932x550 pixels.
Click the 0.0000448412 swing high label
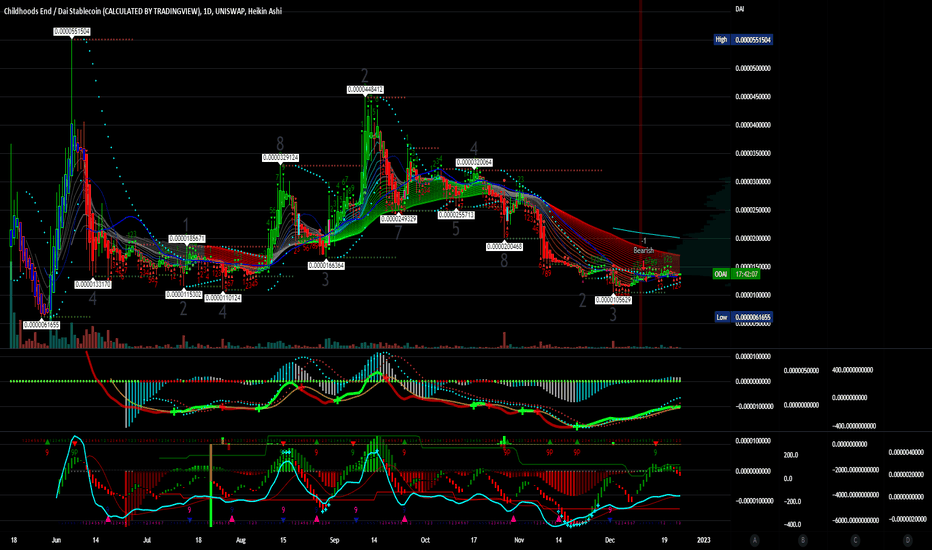pos(365,90)
